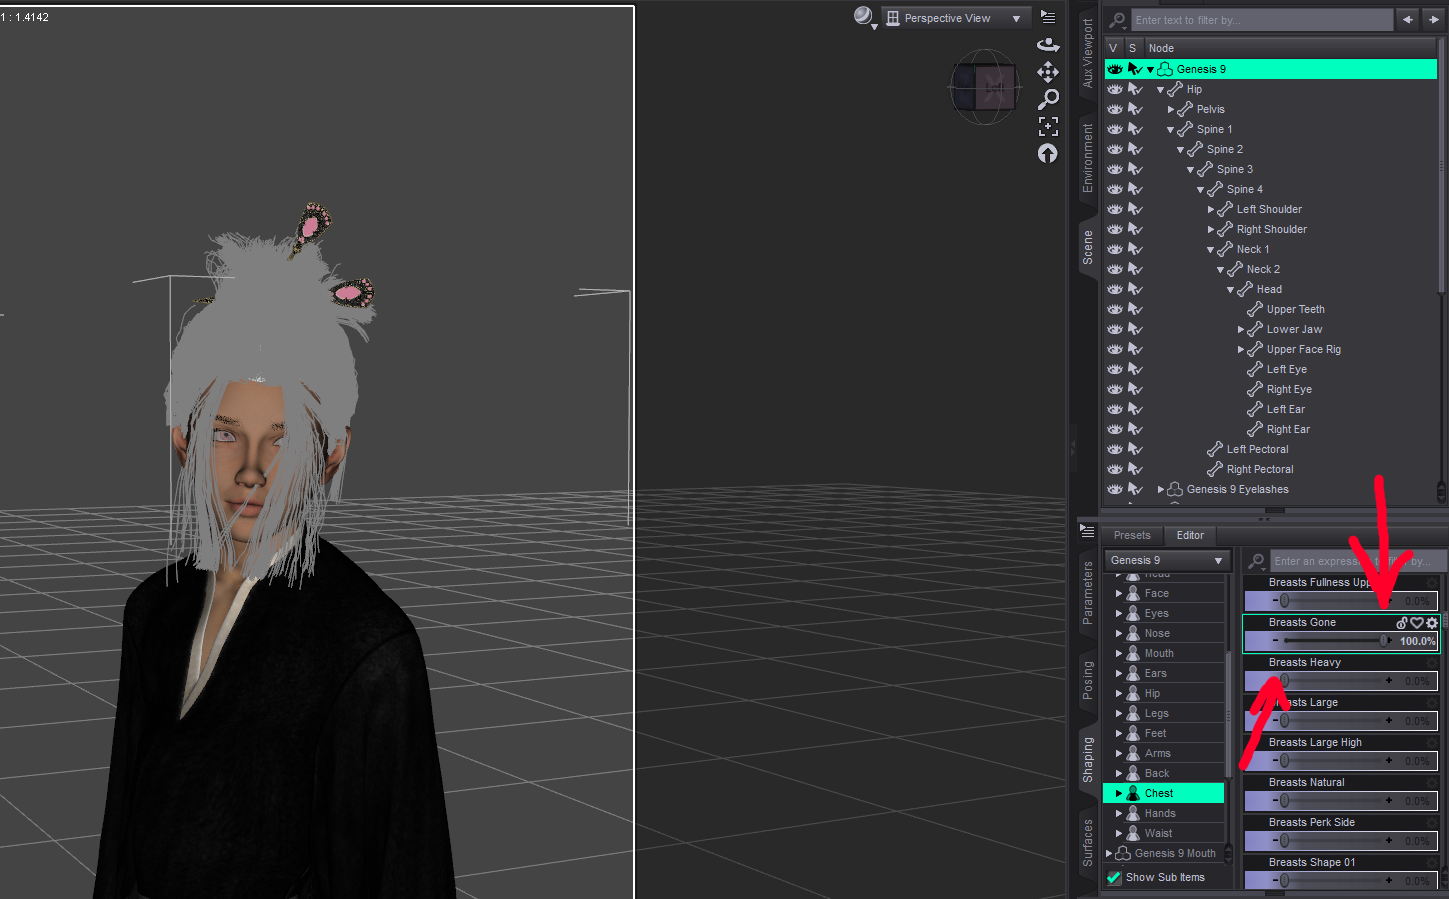The image size is (1449, 899).
Task: Open the Posing pane tab
Action: (x=1088, y=681)
